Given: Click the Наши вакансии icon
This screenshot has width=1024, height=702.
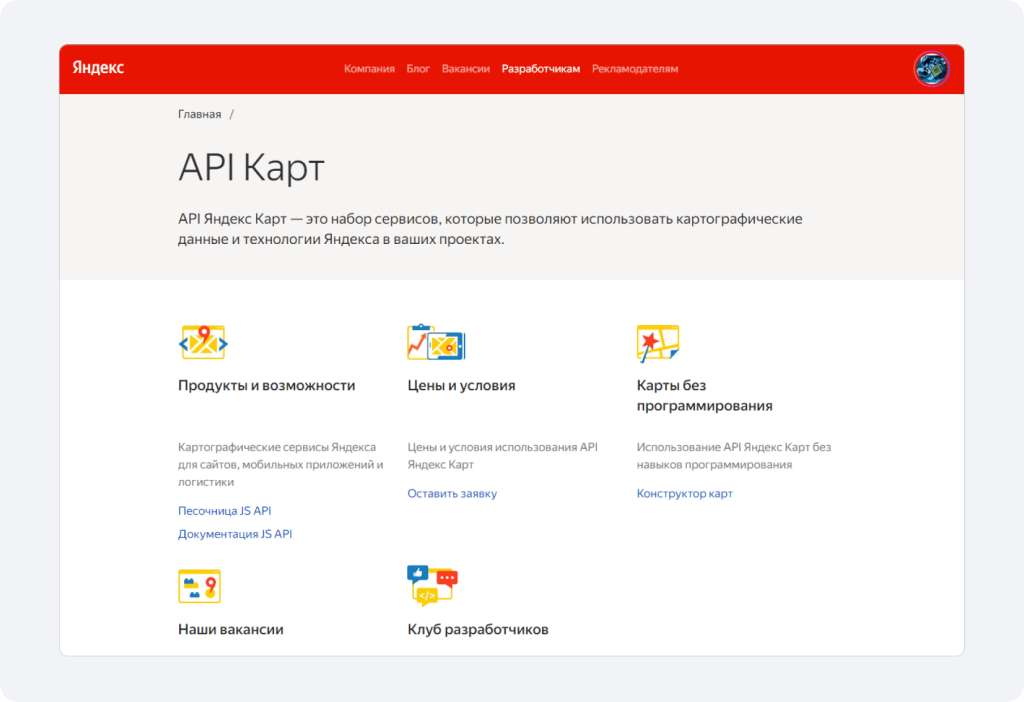Looking at the screenshot, I should (199, 586).
